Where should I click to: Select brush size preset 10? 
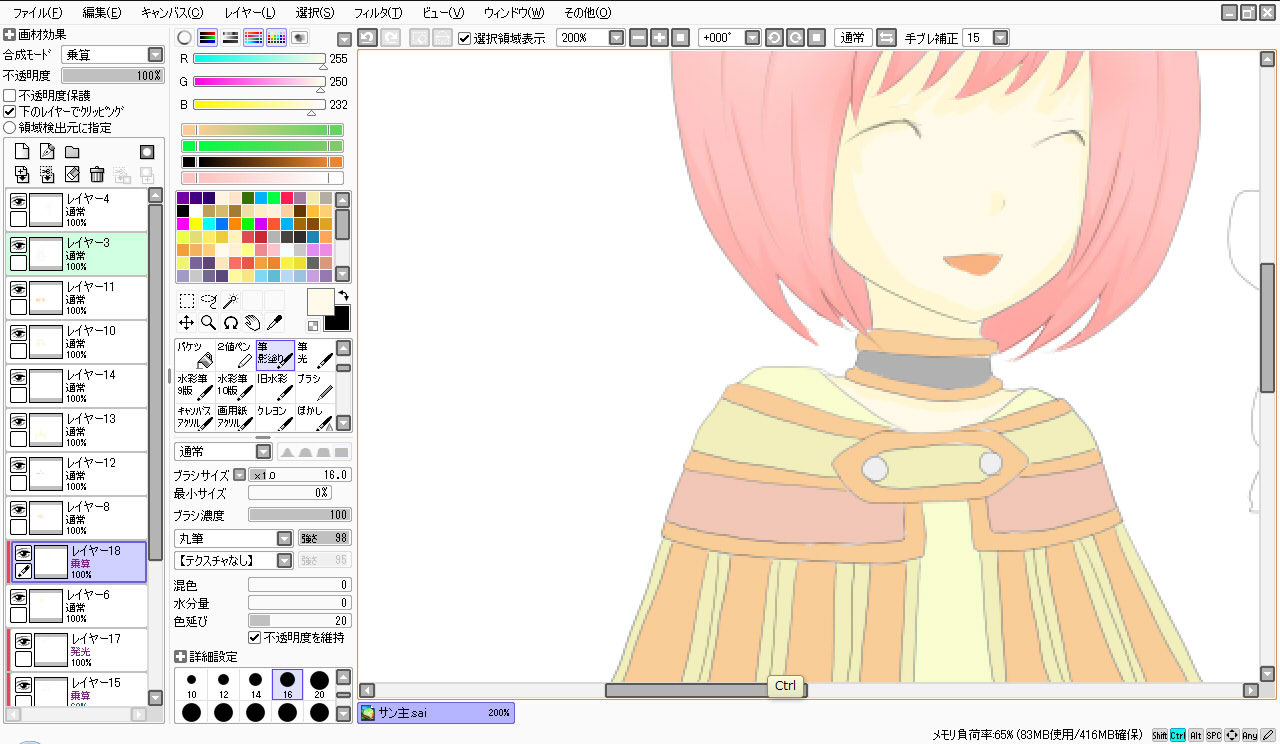[191, 684]
